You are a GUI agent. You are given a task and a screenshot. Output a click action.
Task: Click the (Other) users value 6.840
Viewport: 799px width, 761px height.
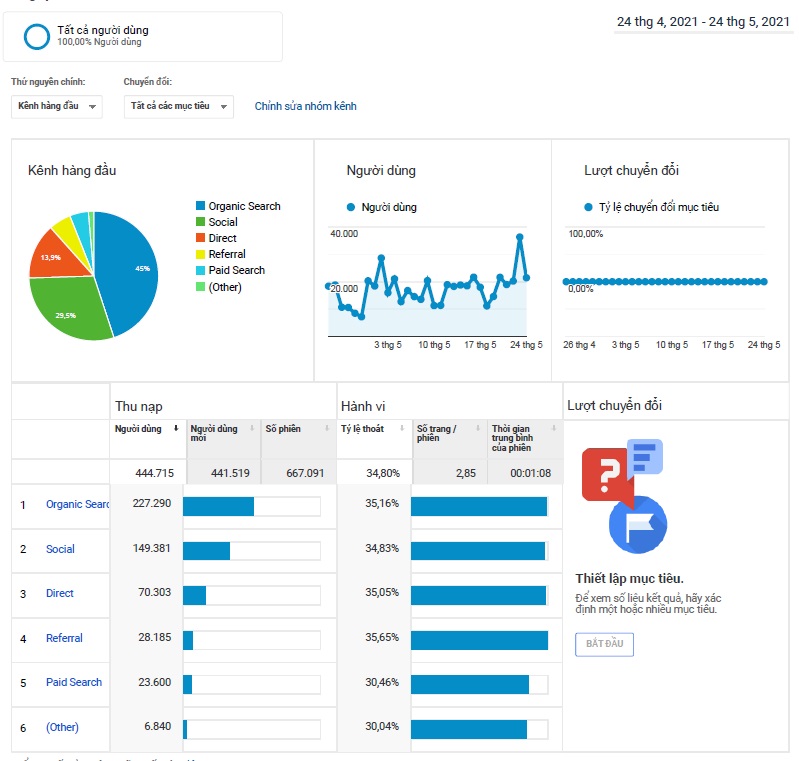[x=158, y=726]
